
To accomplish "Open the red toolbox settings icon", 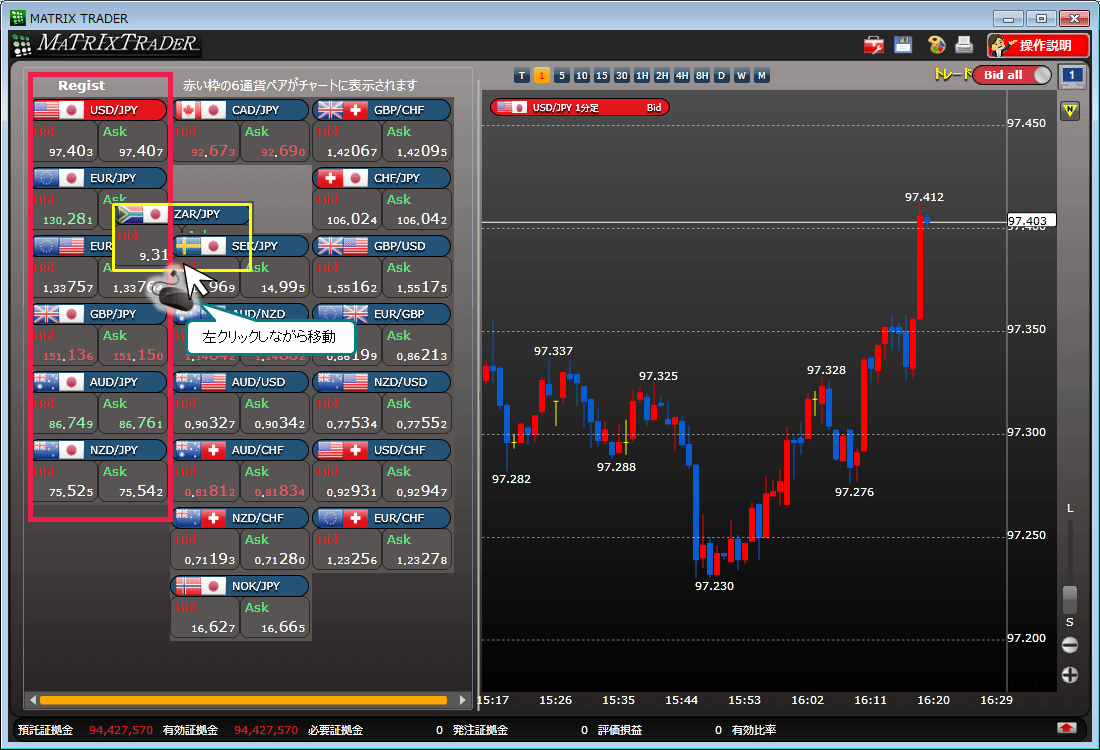I will pos(873,46).
